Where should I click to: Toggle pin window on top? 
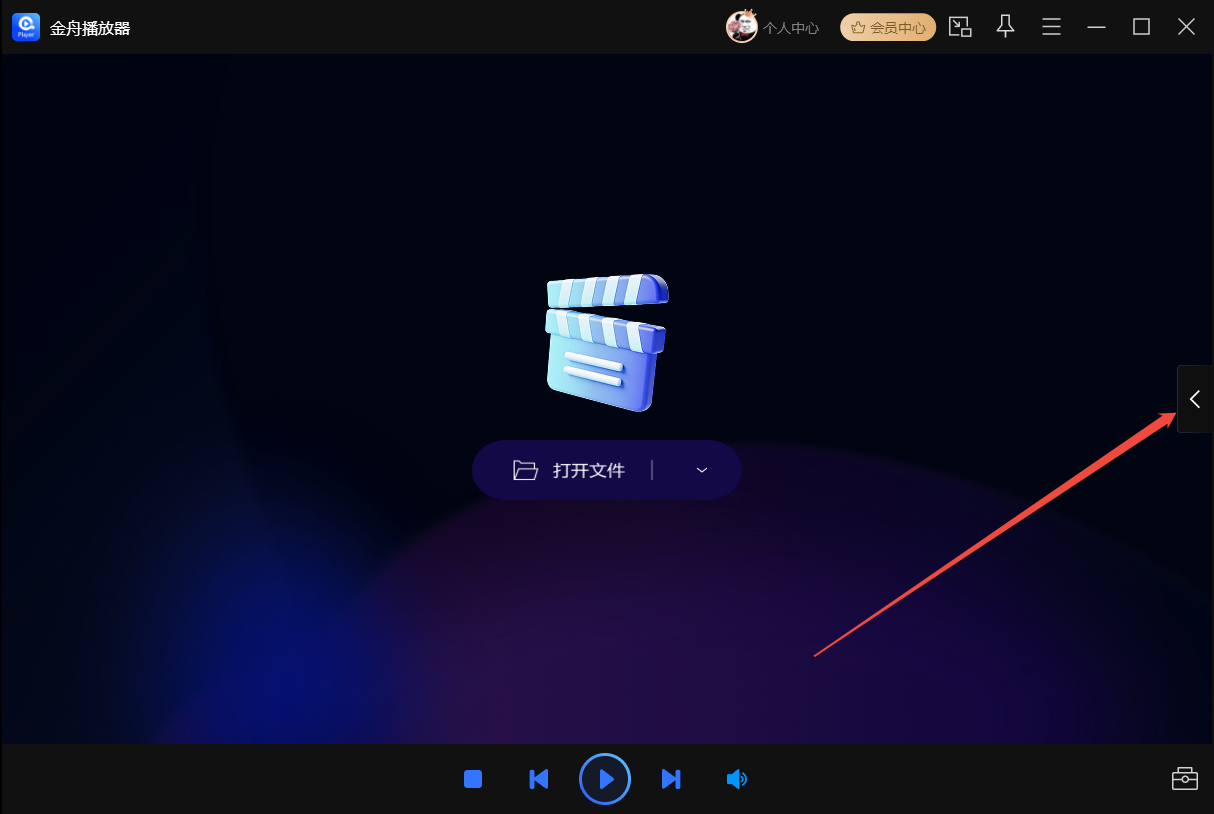point(1006,27)
